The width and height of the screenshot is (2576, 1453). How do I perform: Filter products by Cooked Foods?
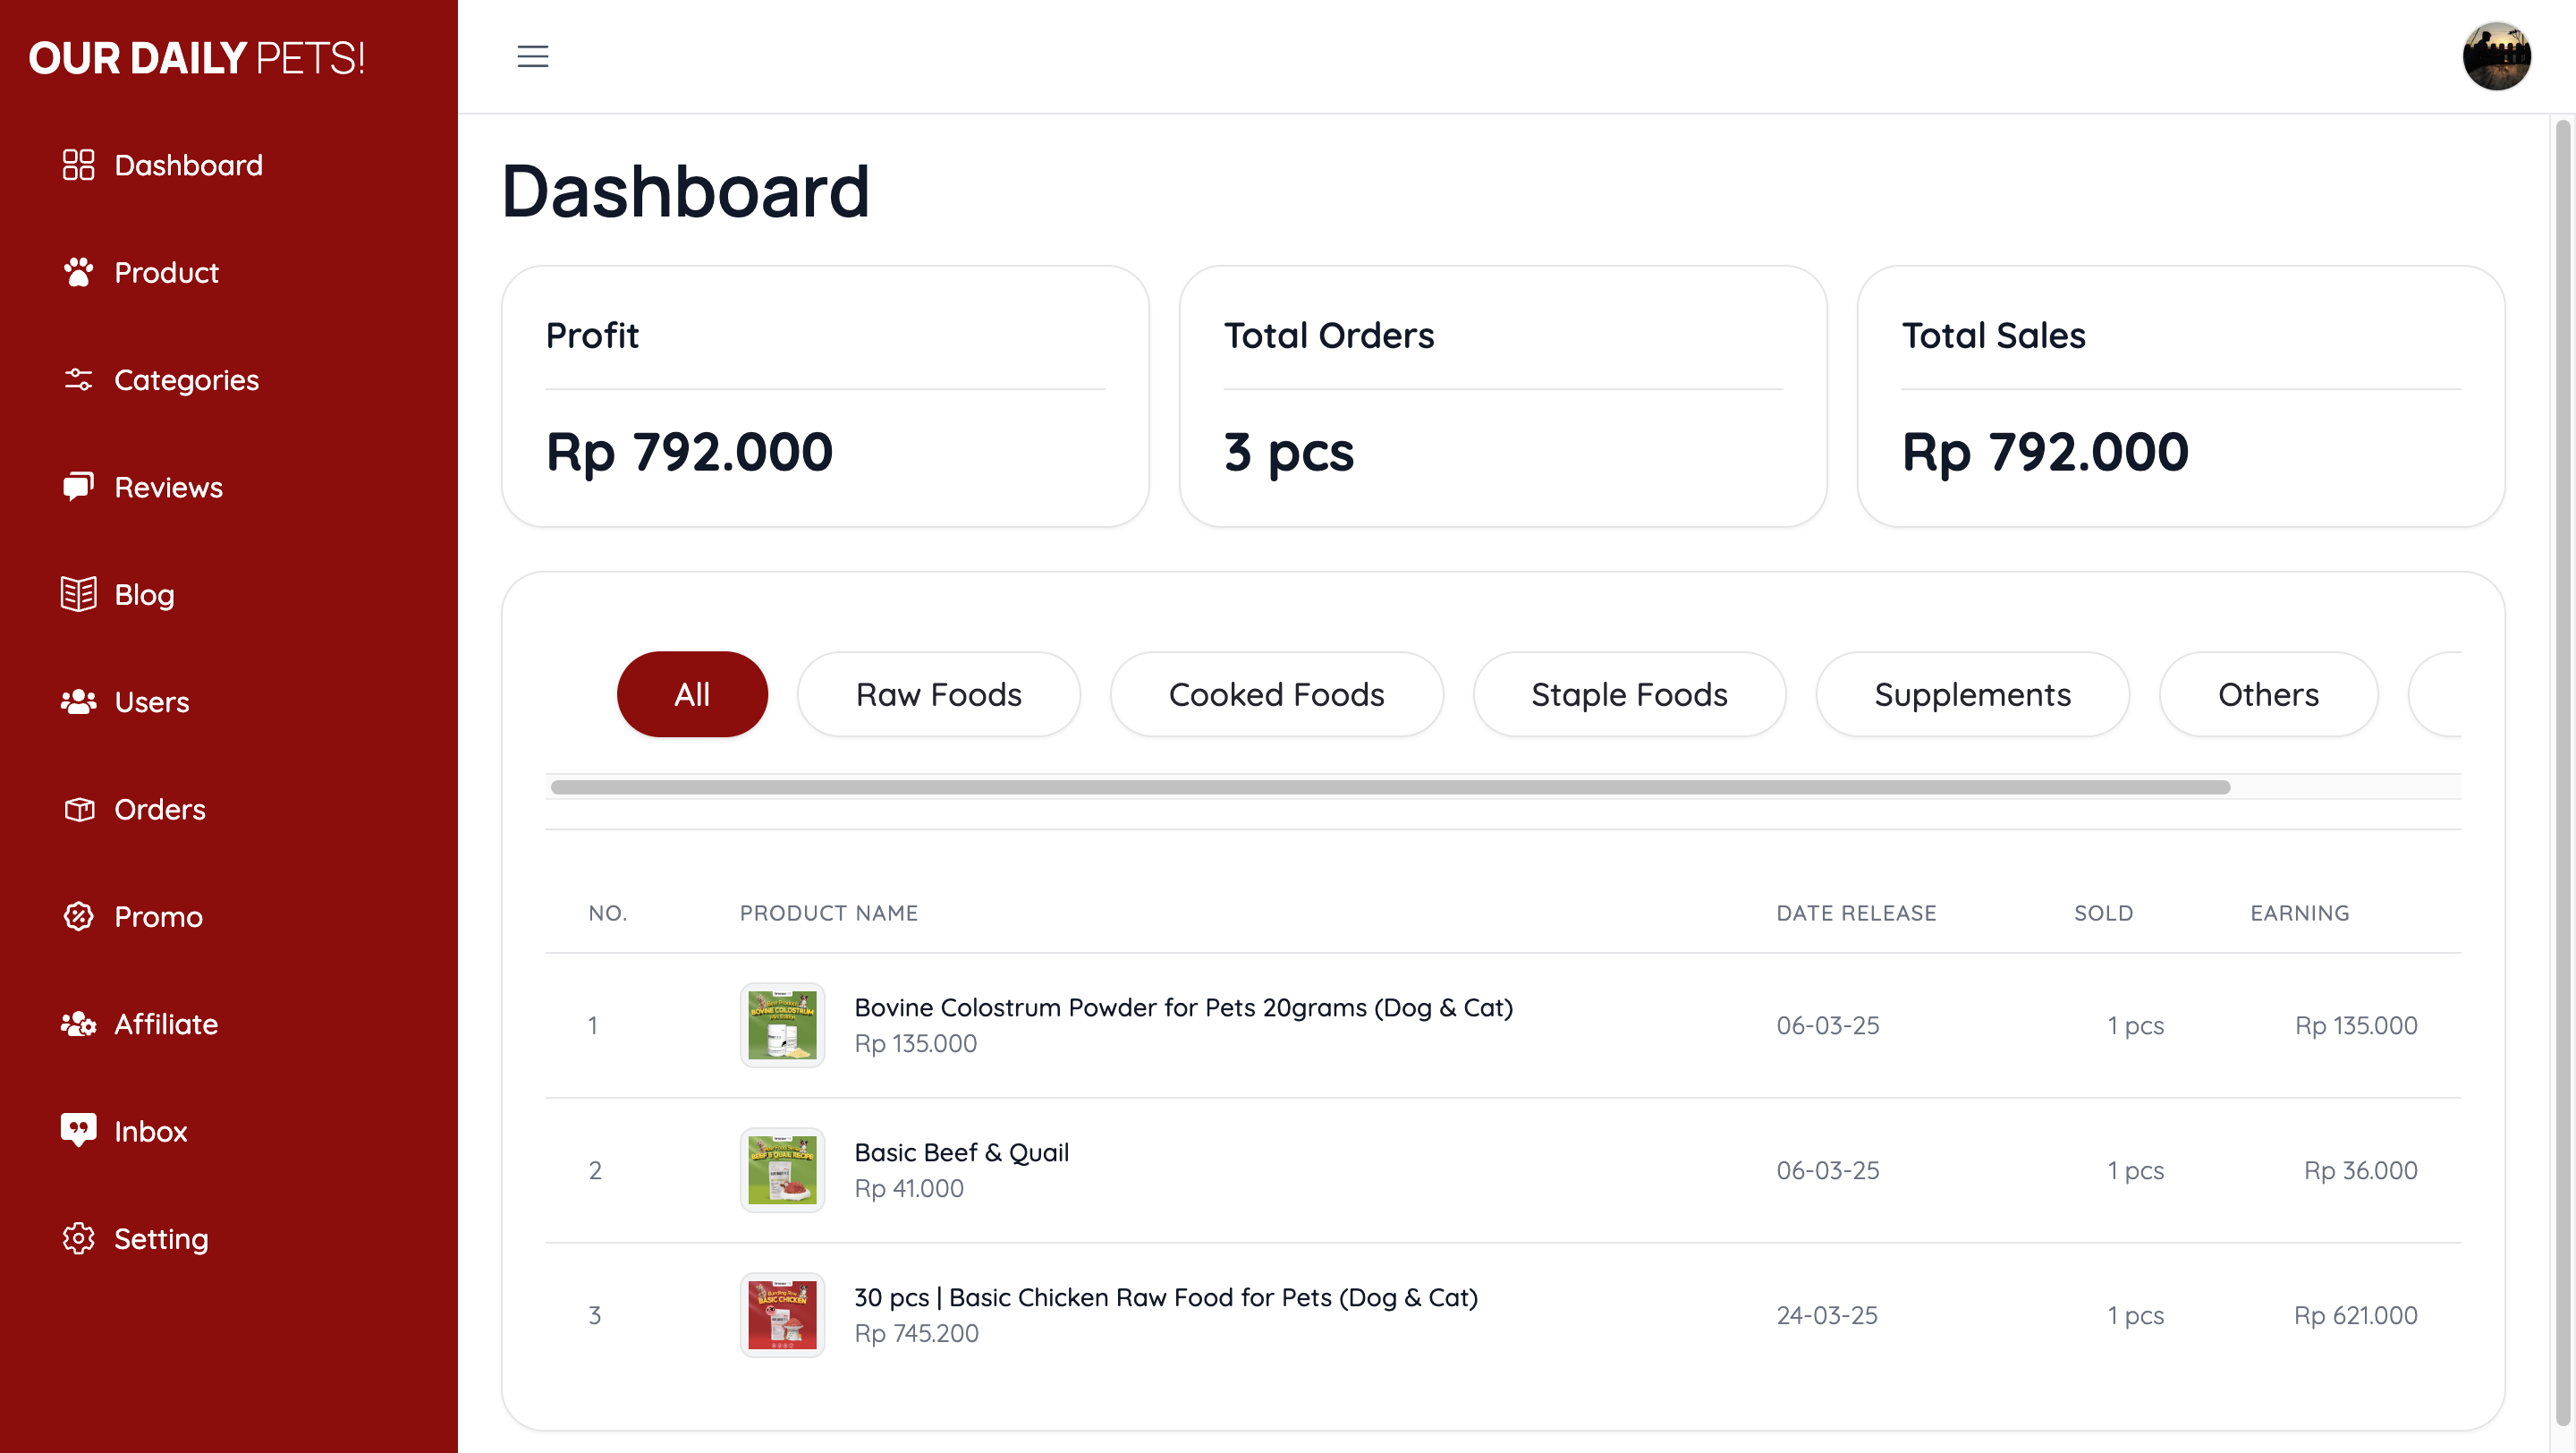(1276, 694)
